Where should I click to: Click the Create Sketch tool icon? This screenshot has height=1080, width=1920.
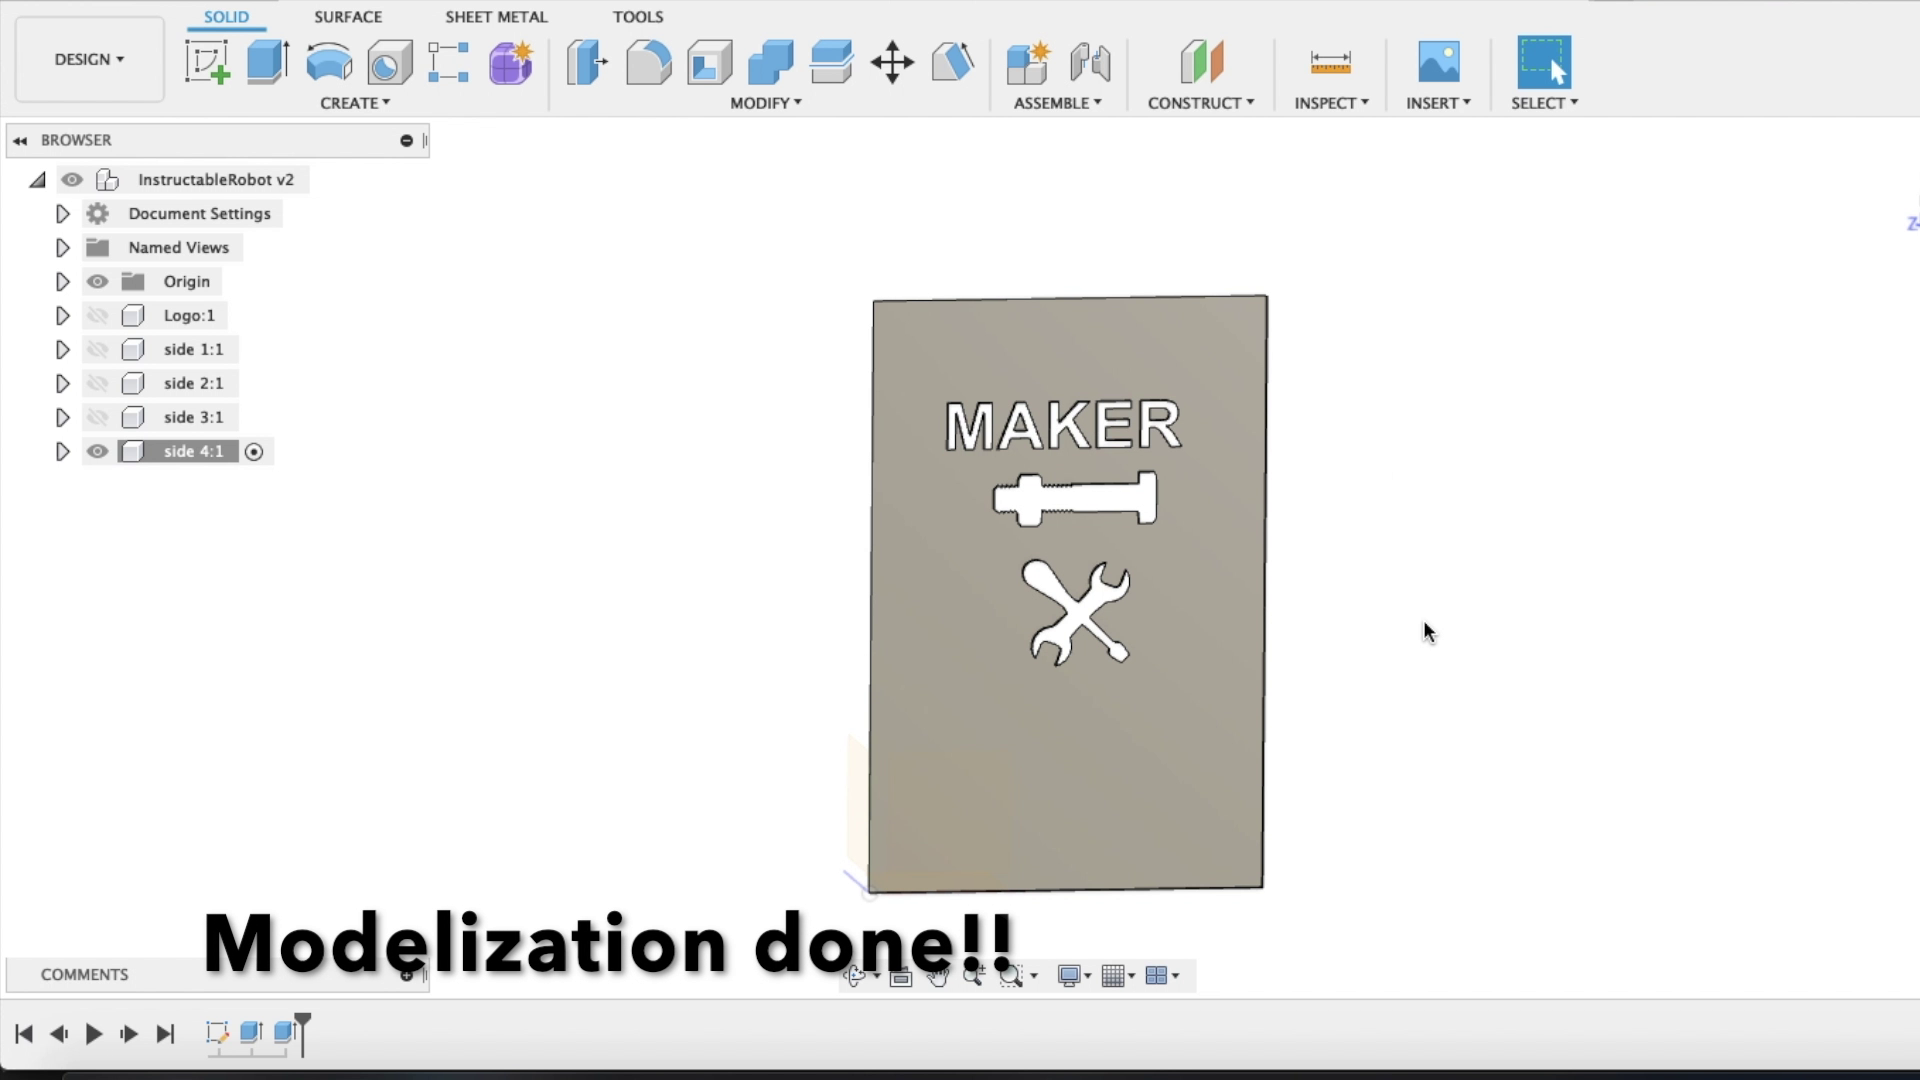pos(207,62)
